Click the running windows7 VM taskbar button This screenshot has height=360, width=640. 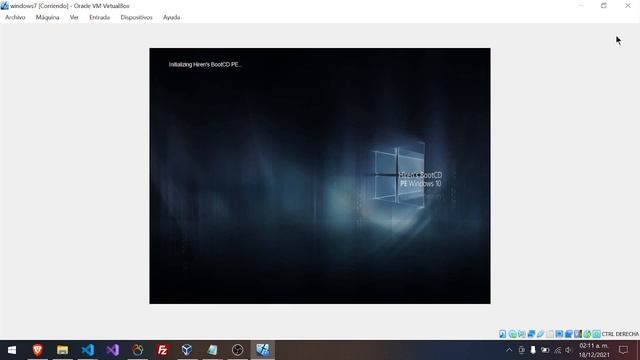click(262, 350)
